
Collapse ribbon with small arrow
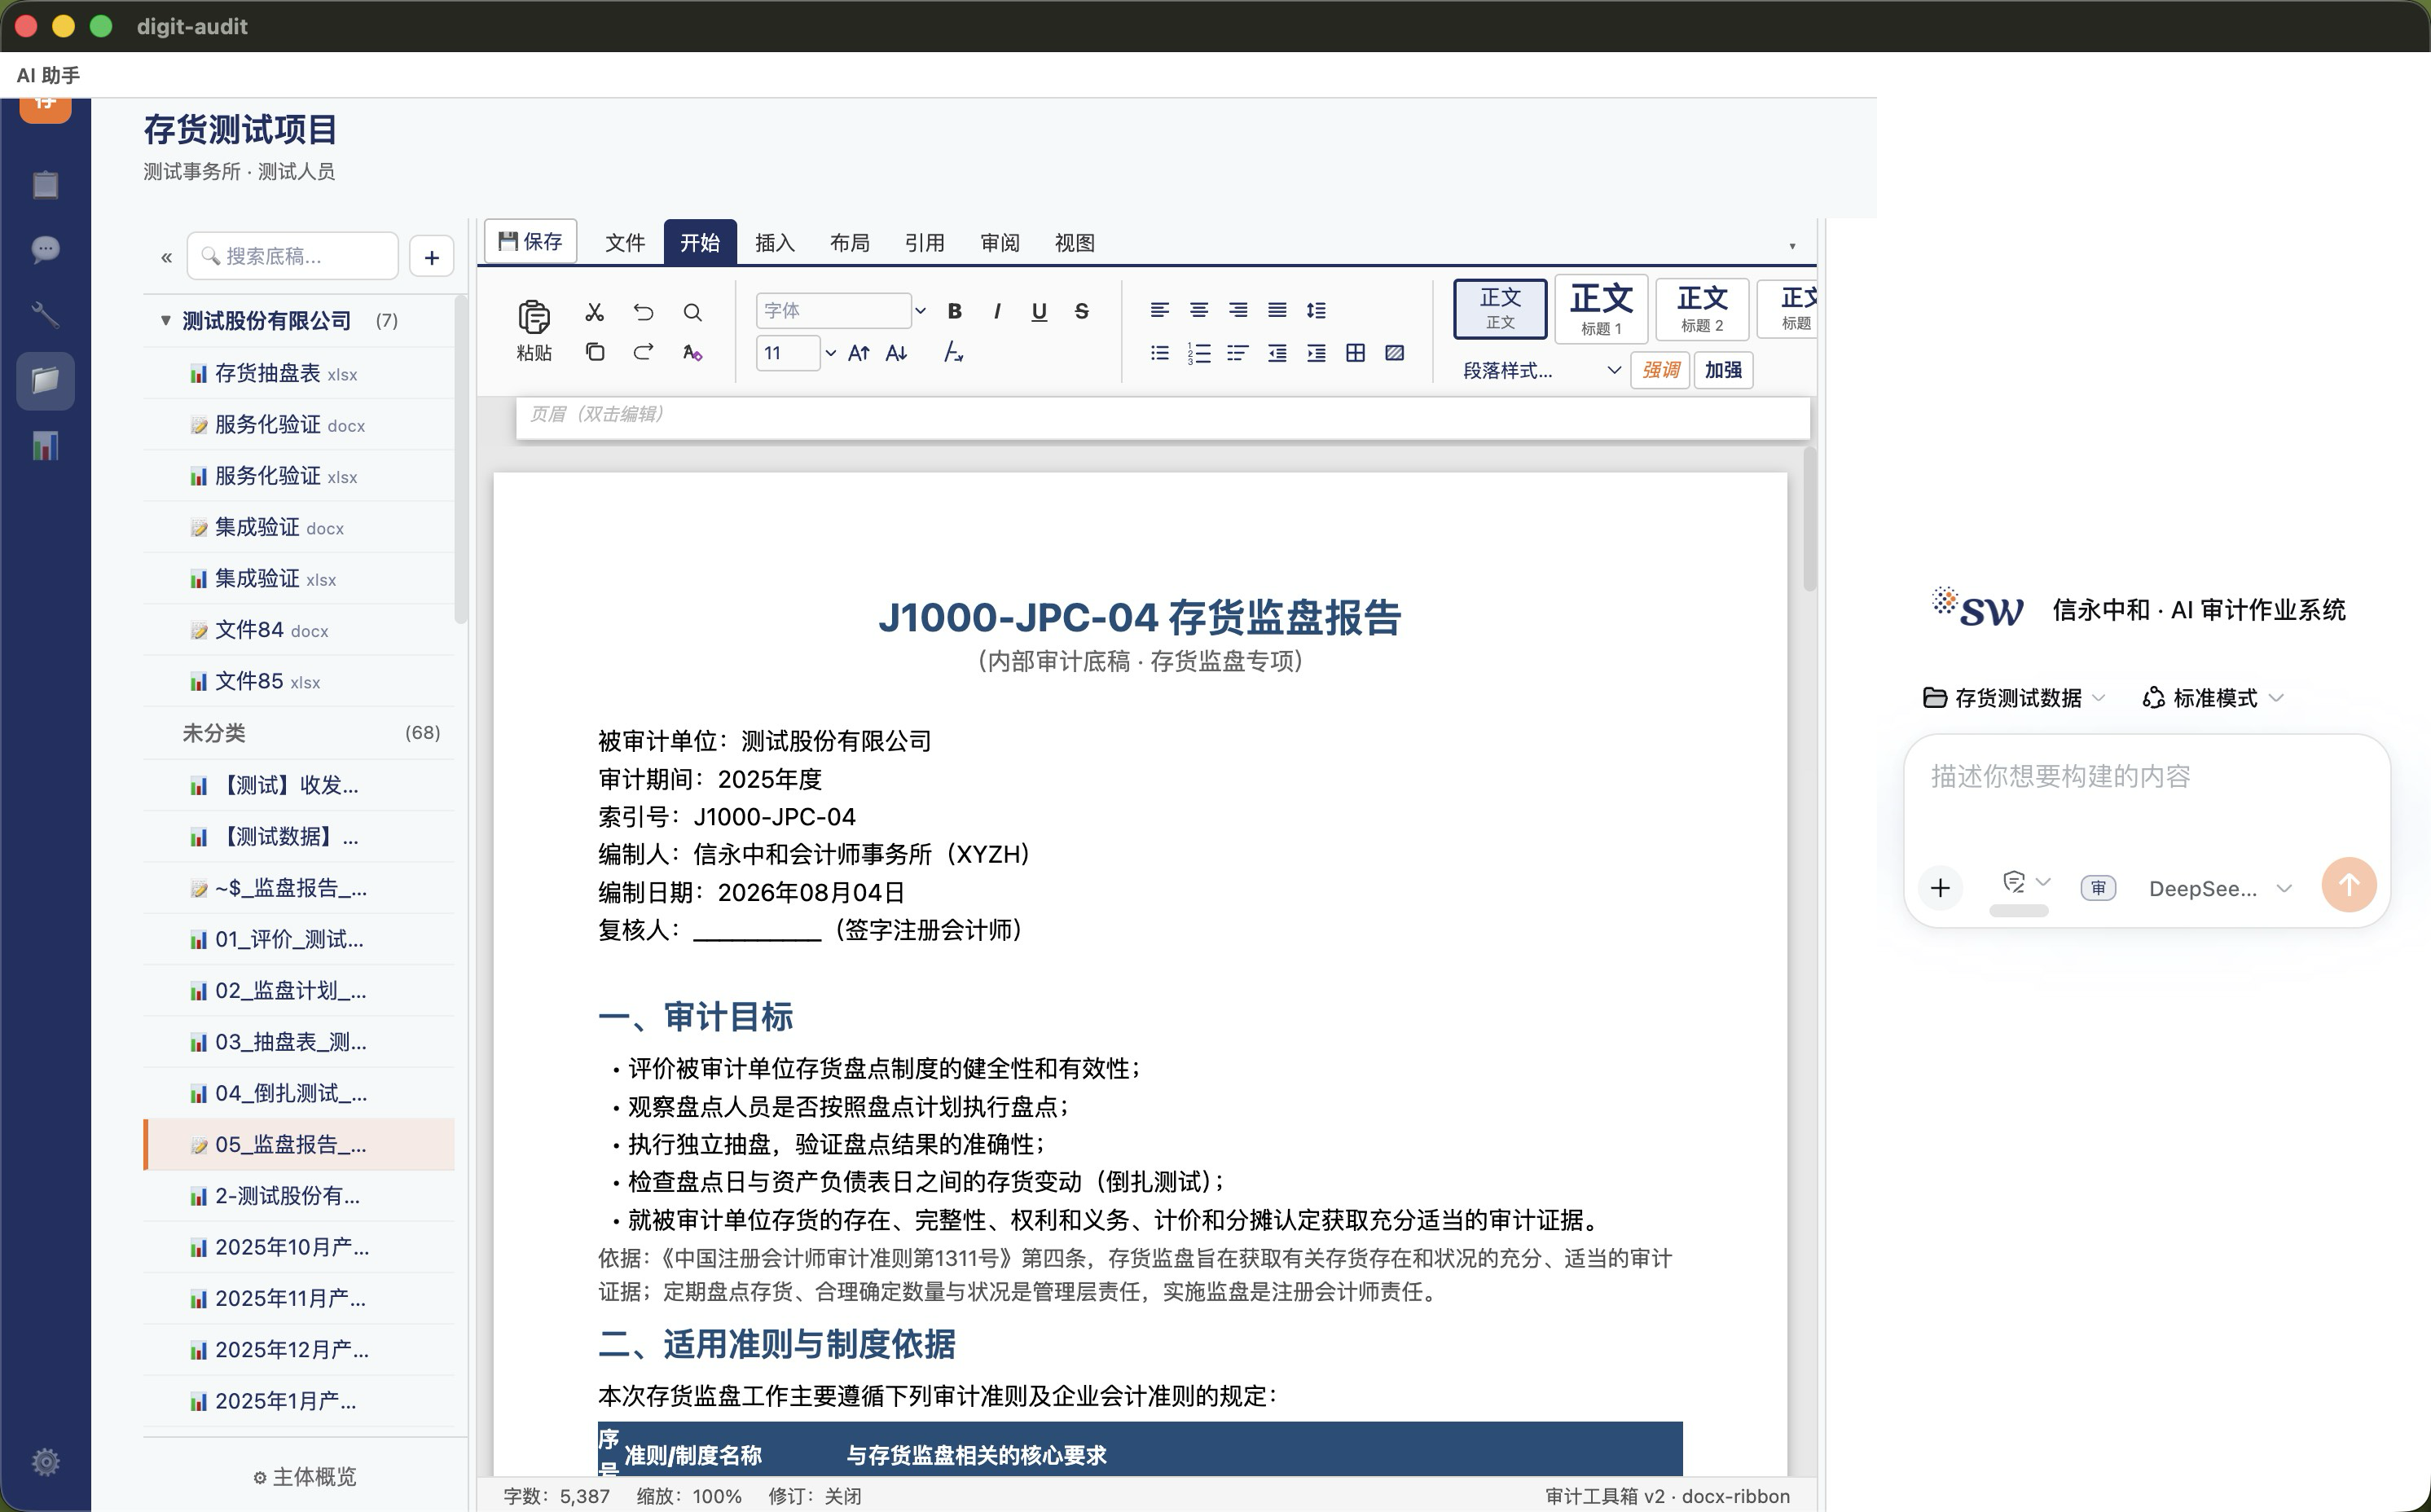1792,246
